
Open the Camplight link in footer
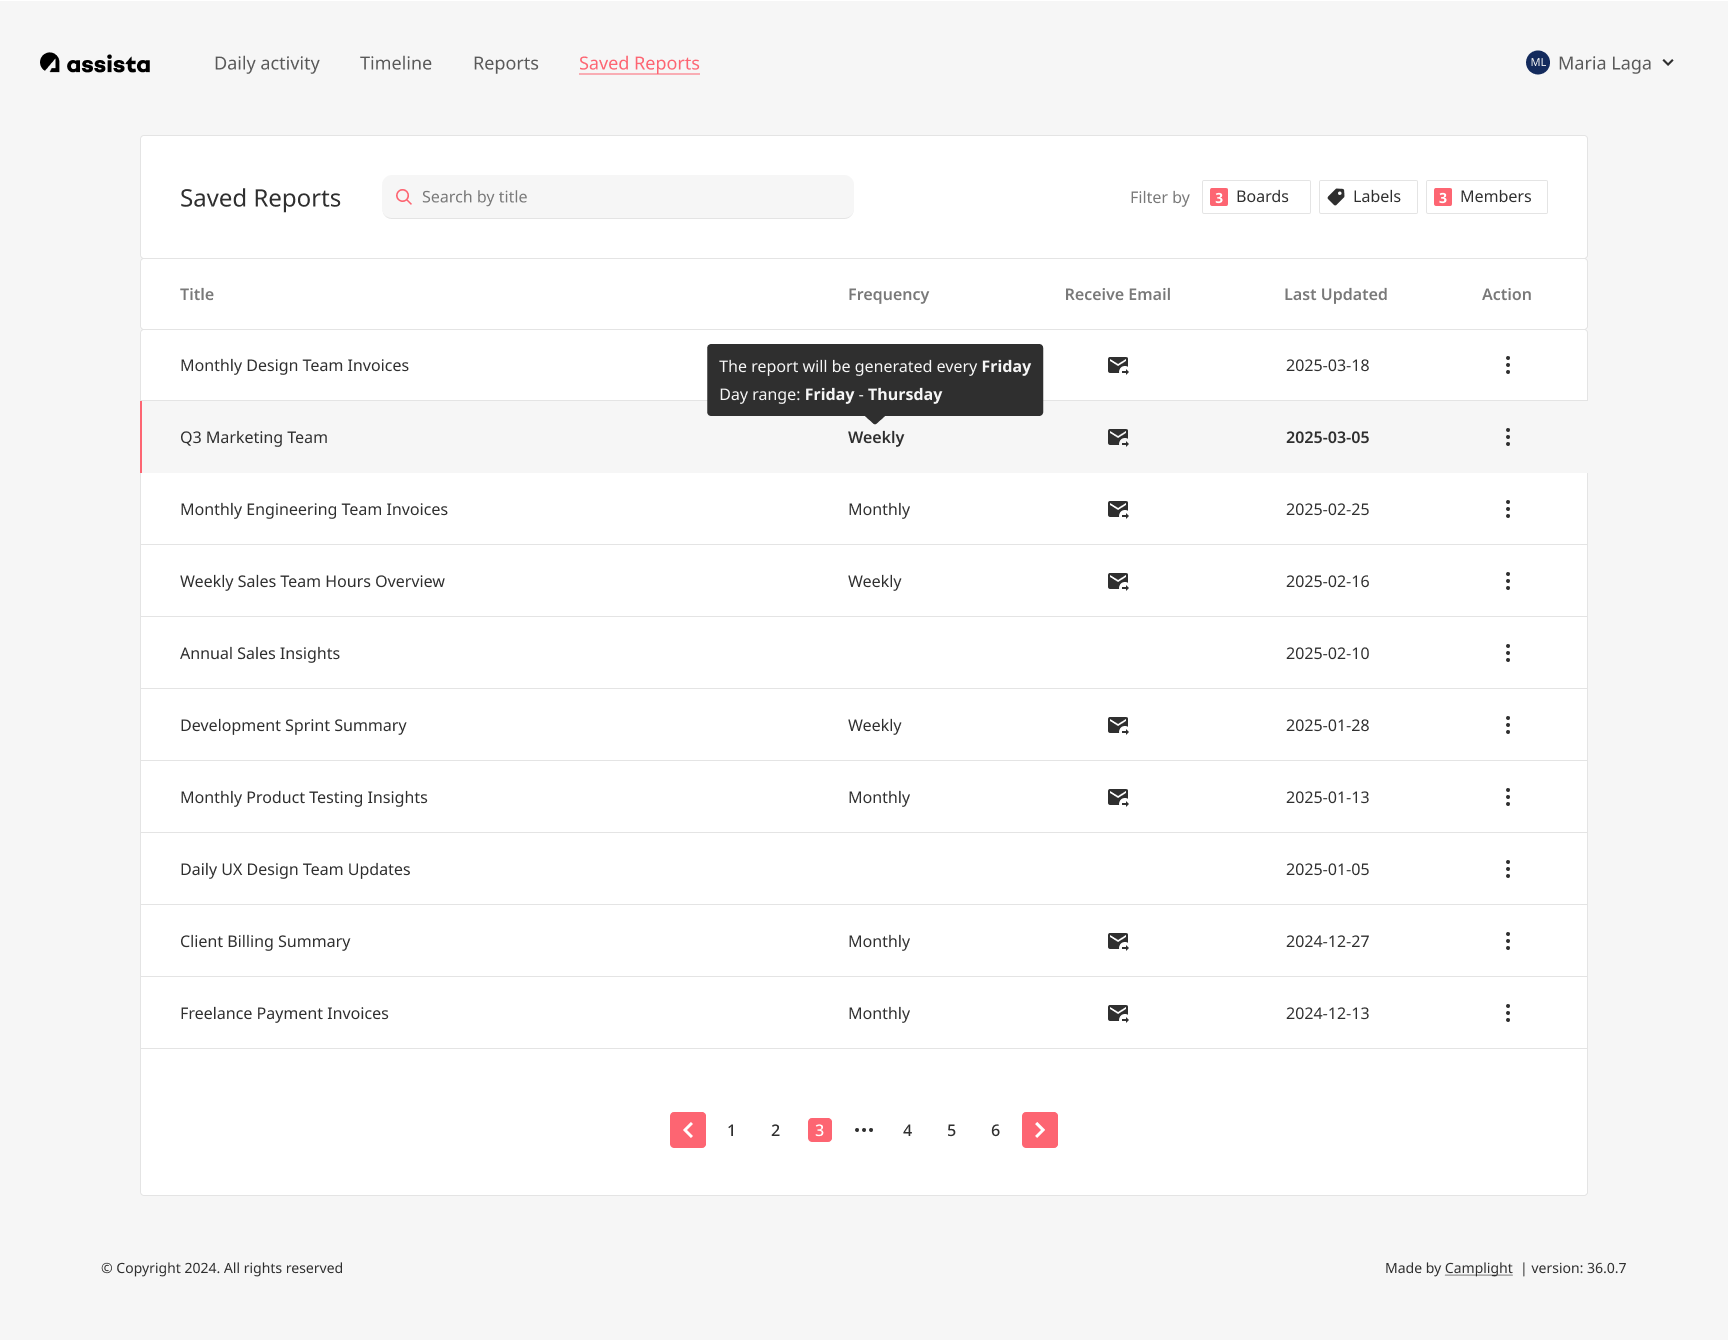click(1478, 1268)
